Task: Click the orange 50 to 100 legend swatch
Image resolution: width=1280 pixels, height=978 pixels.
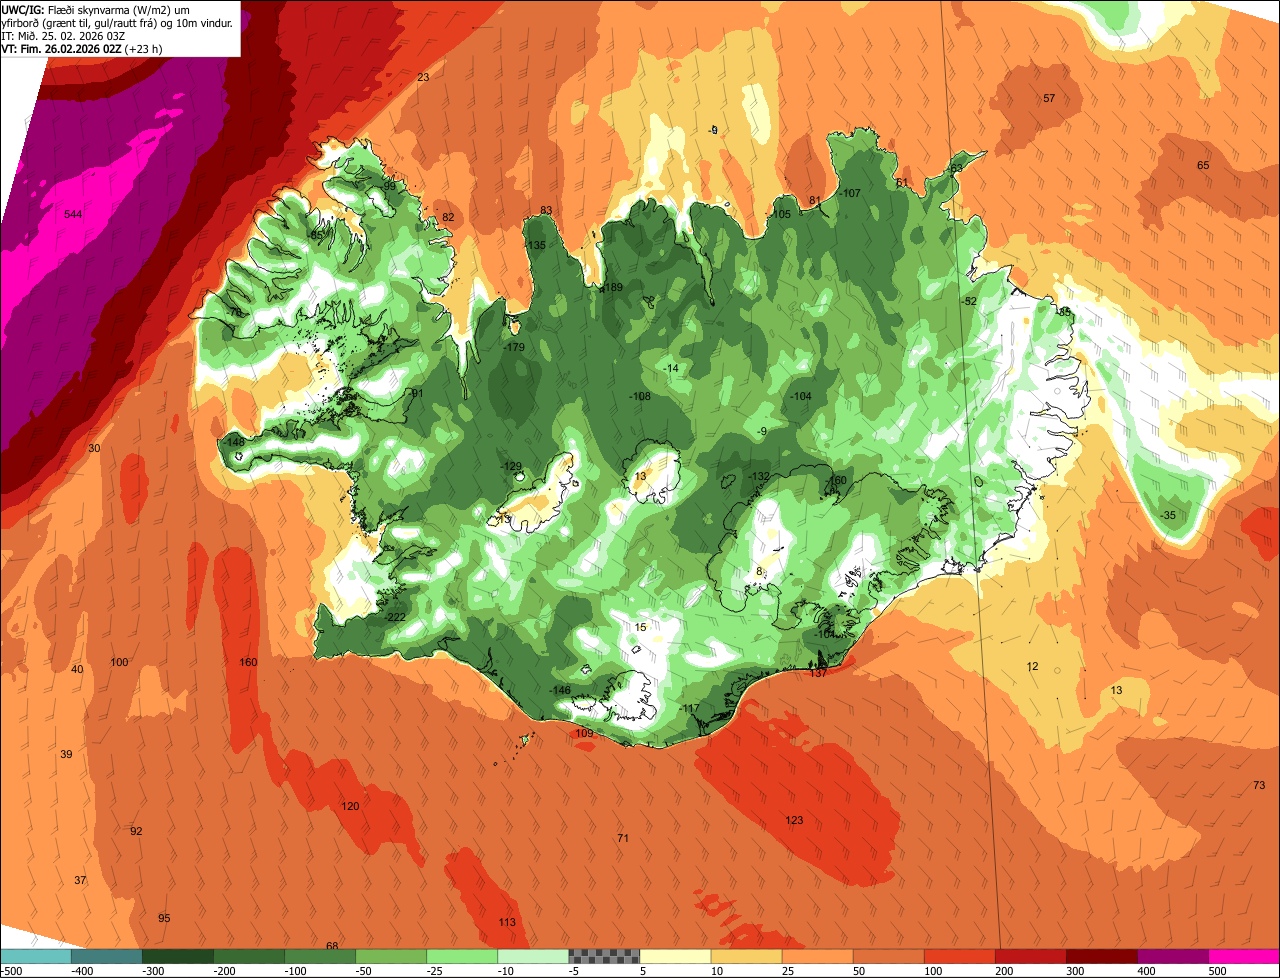Action: tap(888, 957)
